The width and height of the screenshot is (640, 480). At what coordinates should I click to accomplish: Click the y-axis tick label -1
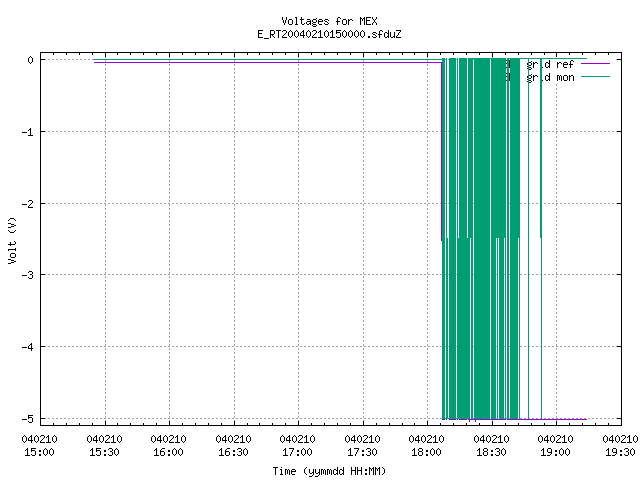coord(27,132)
